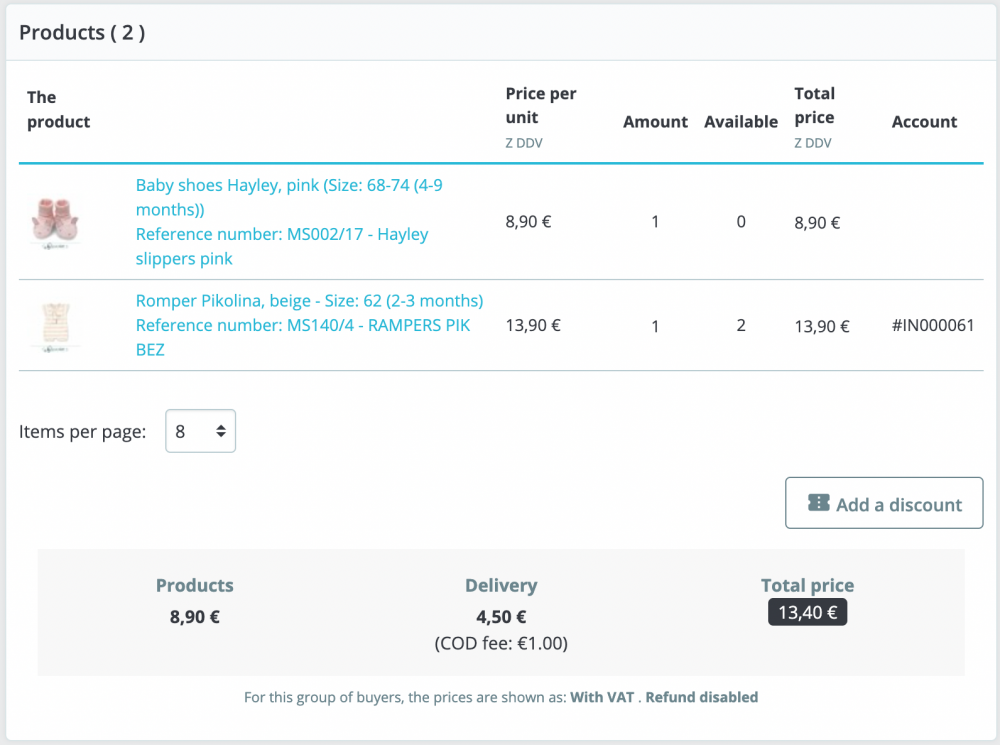Click the ticket icon on Add a discount
Screen dimensions: 1000x745
pyautogui.click(x=818, y=503)
